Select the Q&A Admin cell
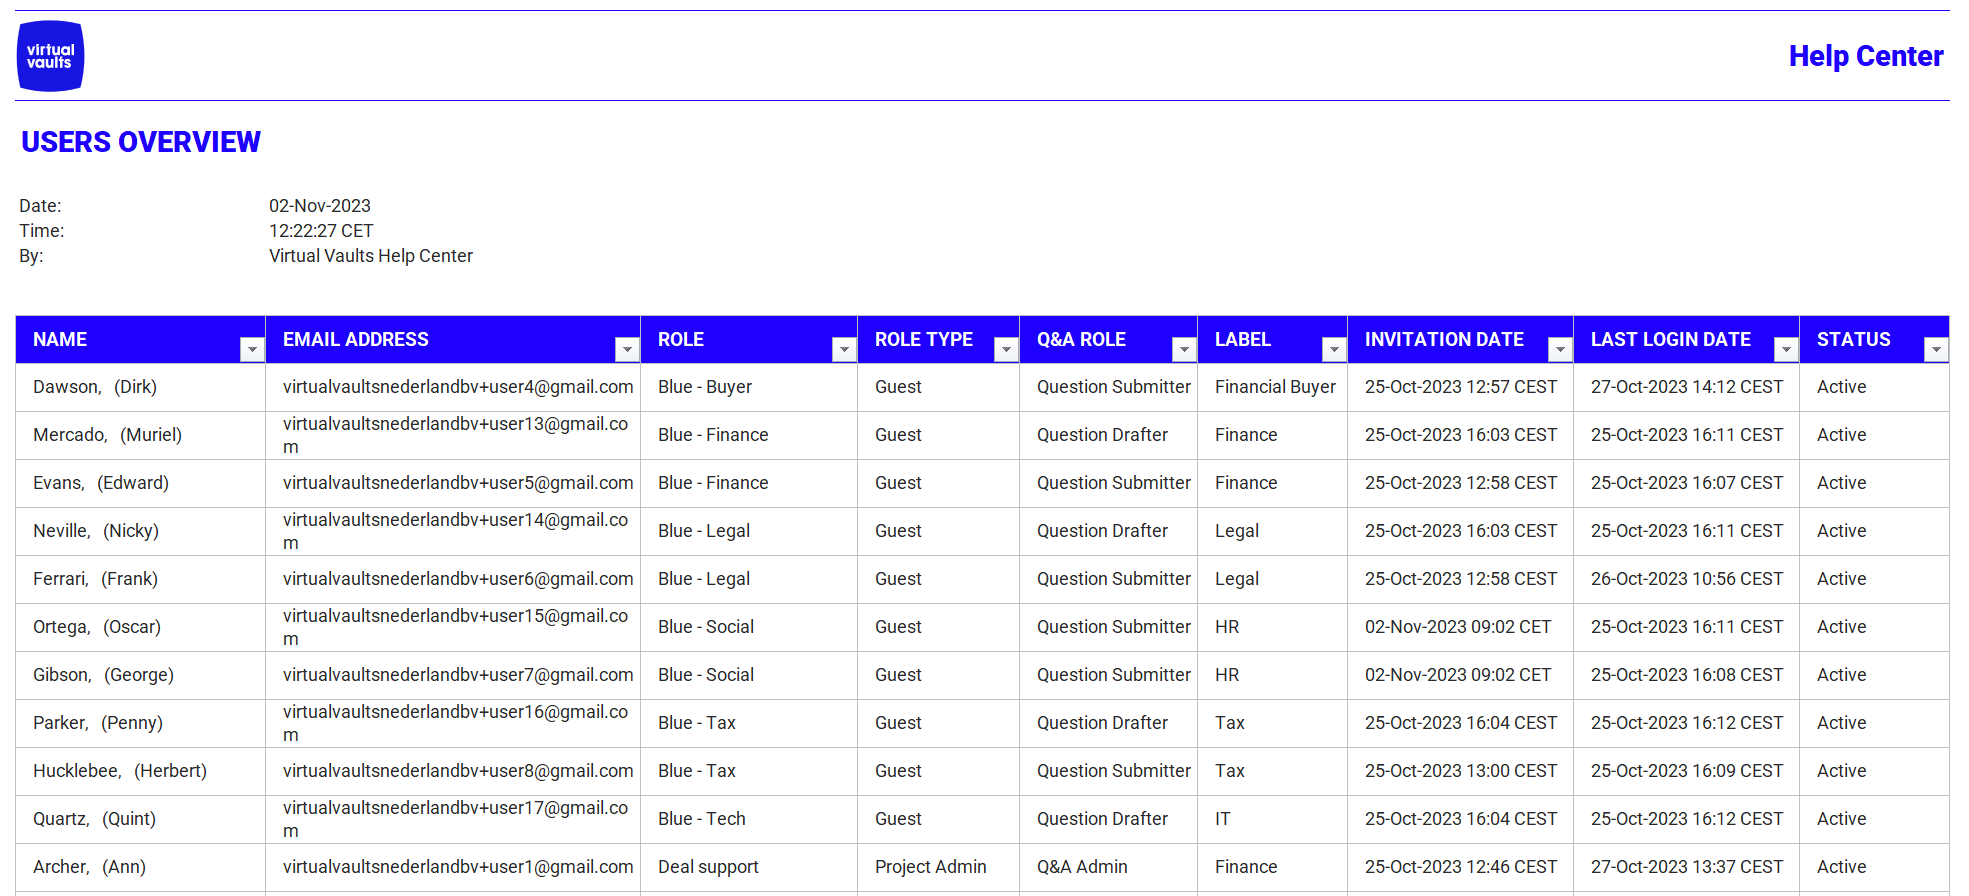This screenshot has height=896, width=1969. 1082,867
